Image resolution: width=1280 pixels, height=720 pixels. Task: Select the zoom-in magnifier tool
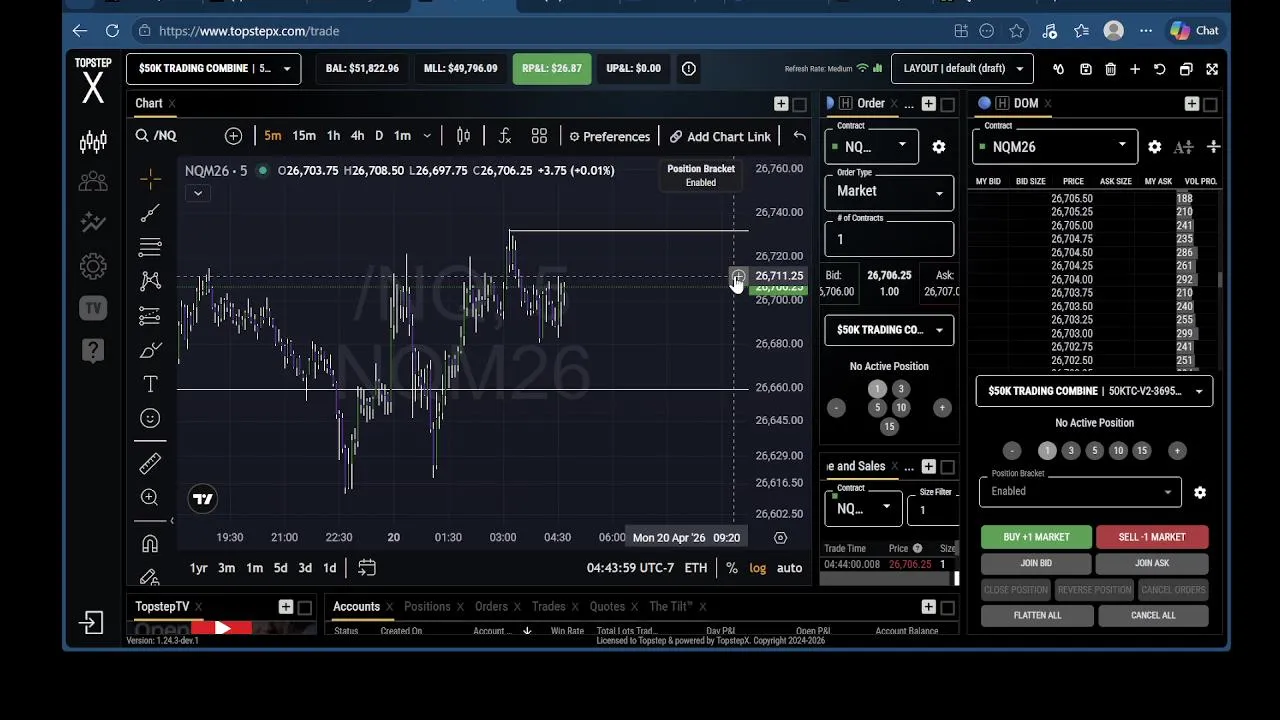tap(150, 497)
